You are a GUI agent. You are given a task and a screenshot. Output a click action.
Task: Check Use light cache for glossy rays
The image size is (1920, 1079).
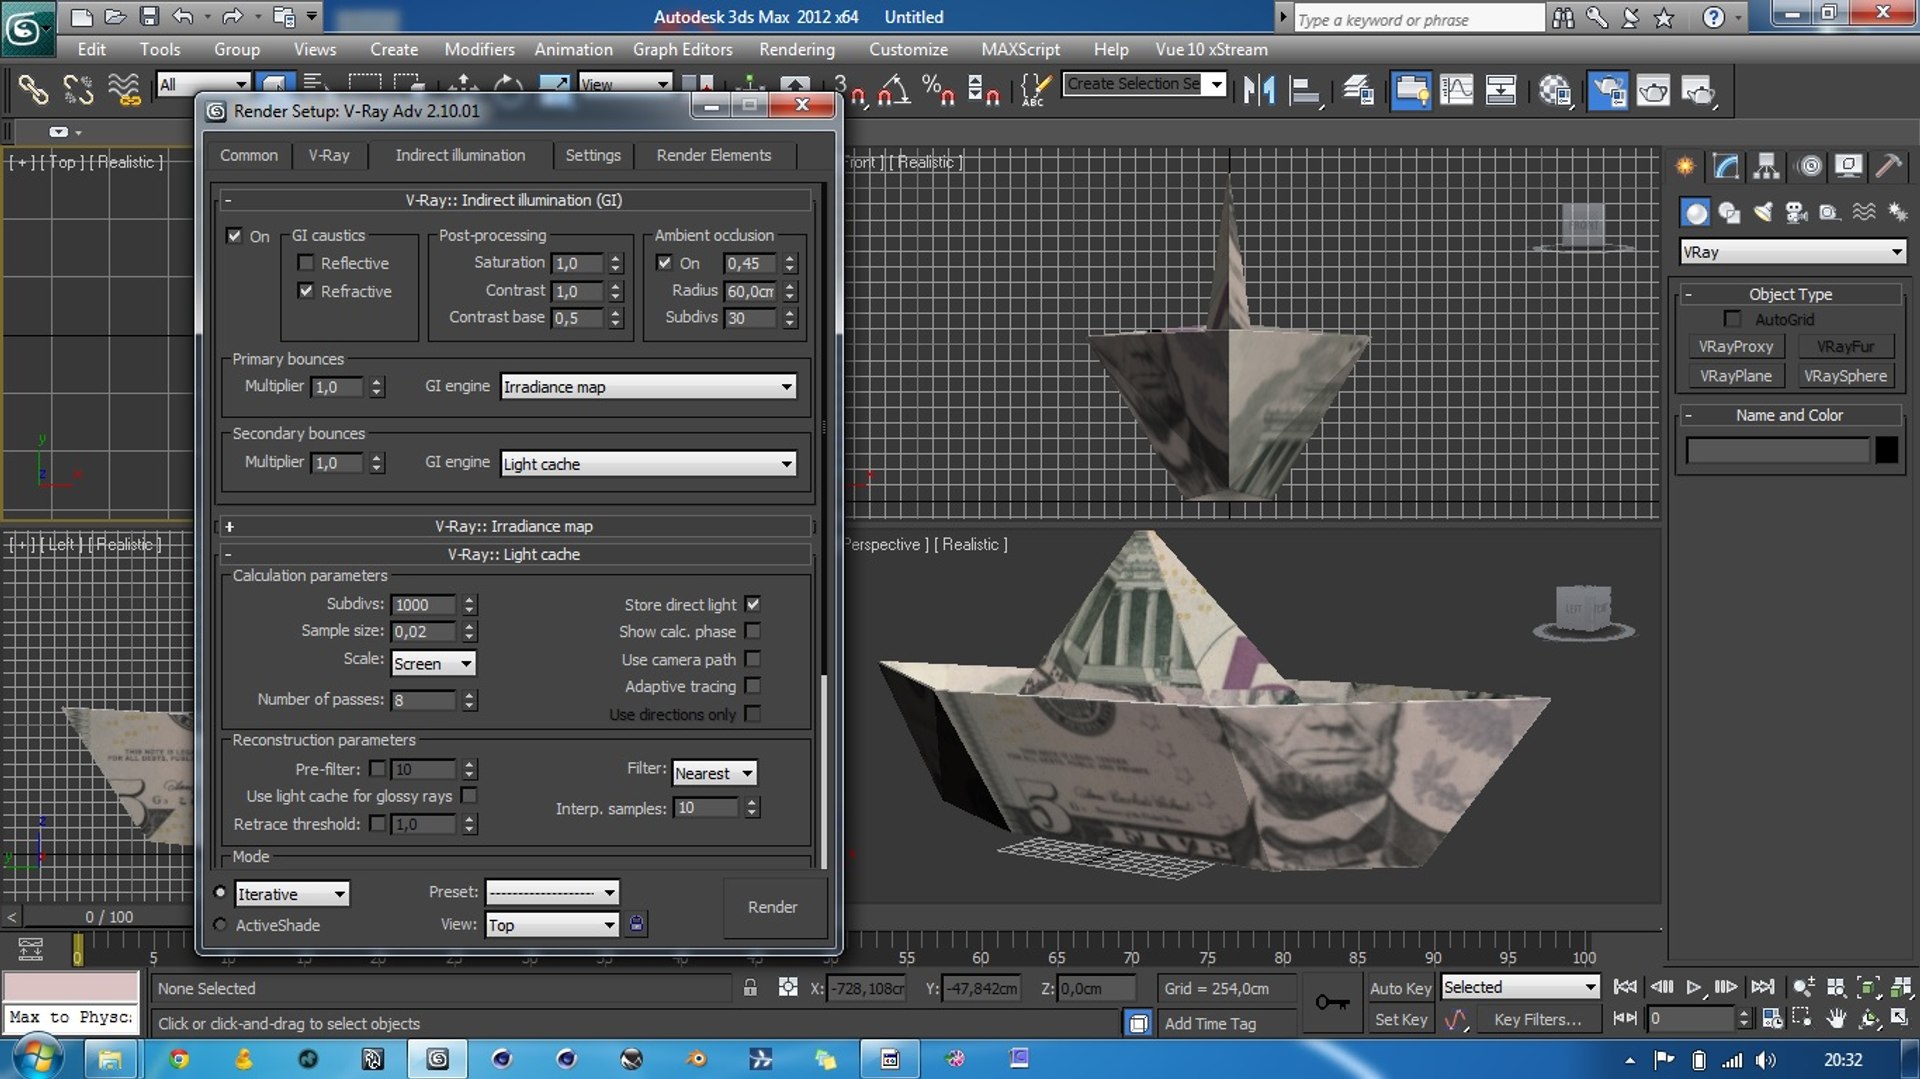pyautogui.click(x=469, y=795)
